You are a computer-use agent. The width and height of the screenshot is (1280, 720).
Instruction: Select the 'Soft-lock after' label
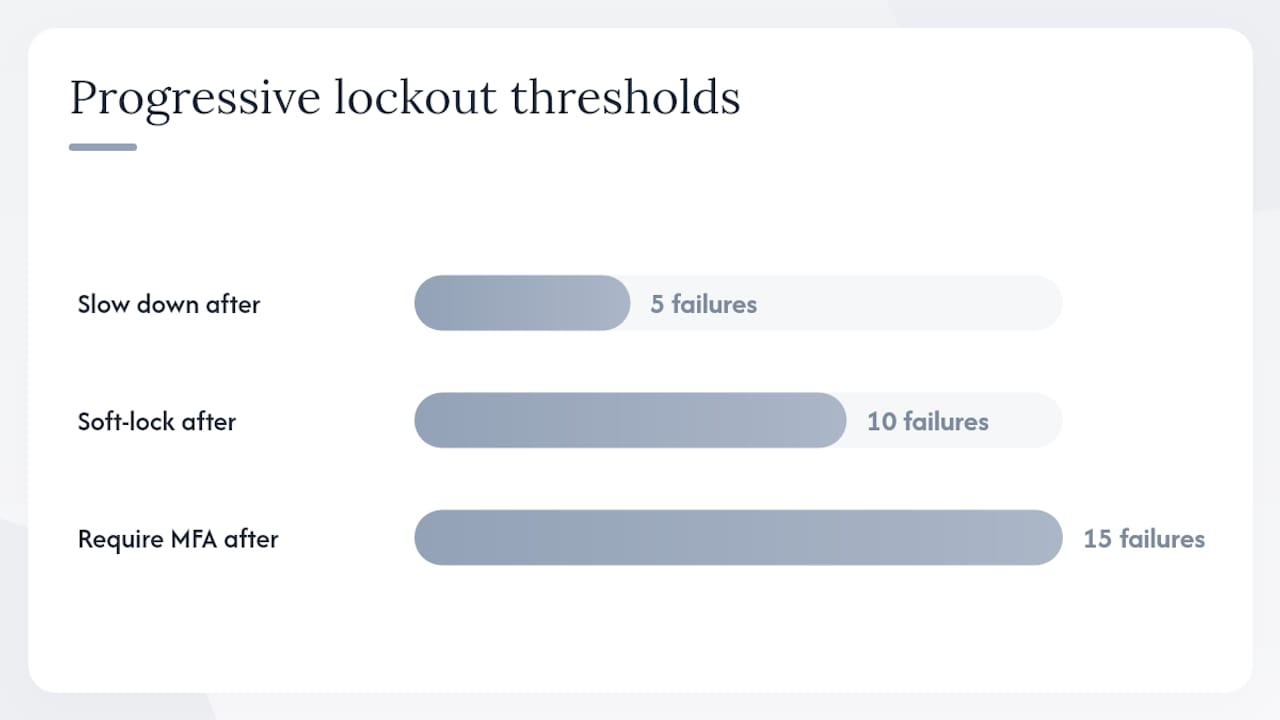point(157,421)
